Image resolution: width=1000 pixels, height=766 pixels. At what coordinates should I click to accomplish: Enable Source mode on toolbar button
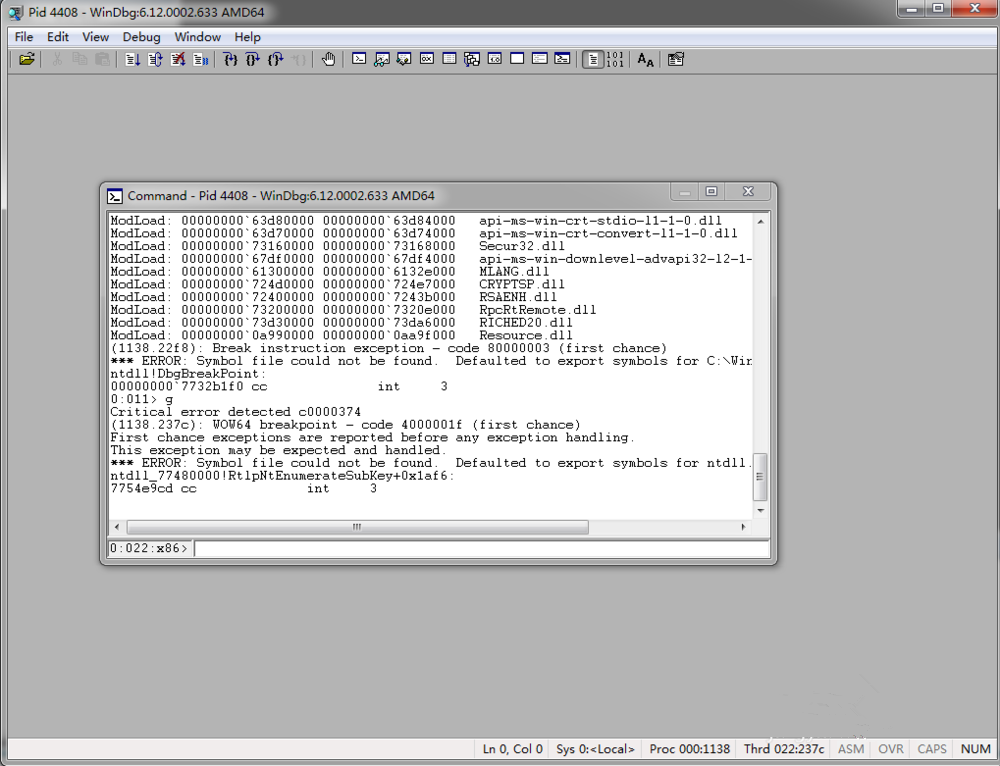[592, 60]
